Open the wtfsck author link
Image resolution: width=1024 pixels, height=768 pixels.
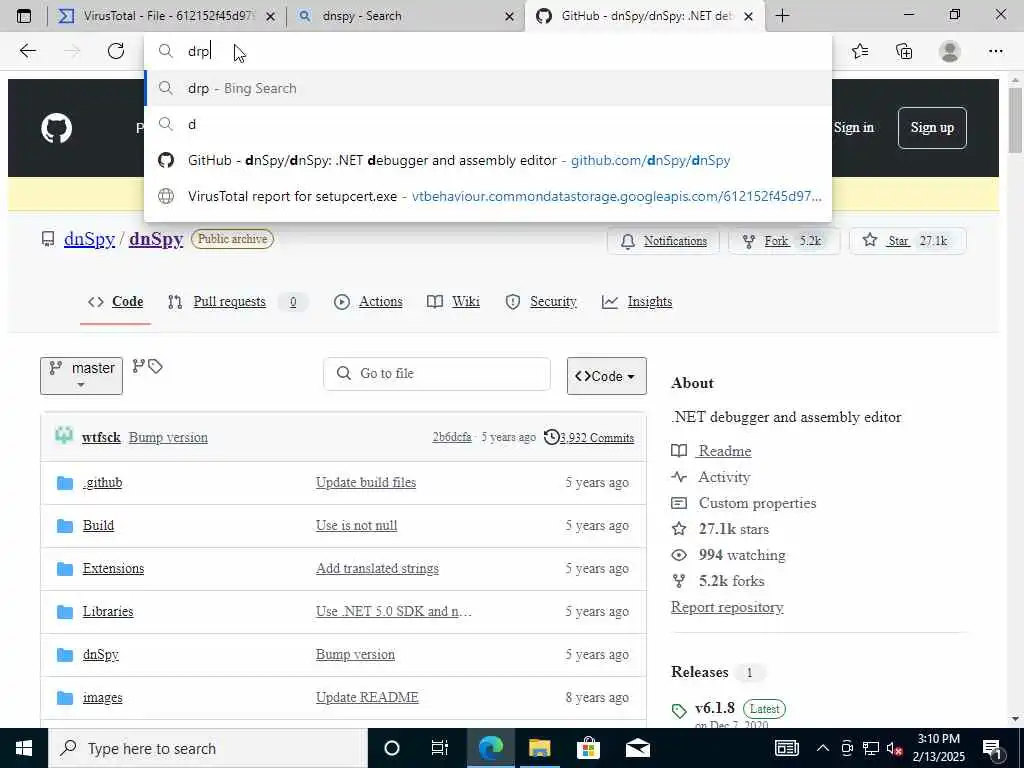coord(101,438)
